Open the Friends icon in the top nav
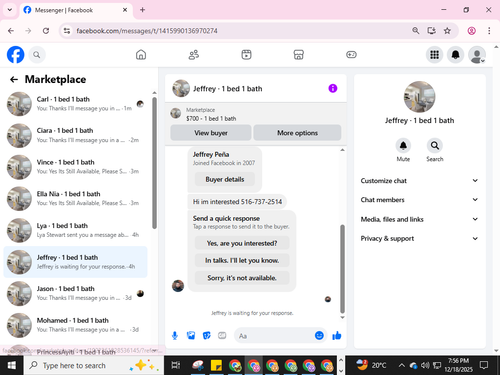 [194, 55]
